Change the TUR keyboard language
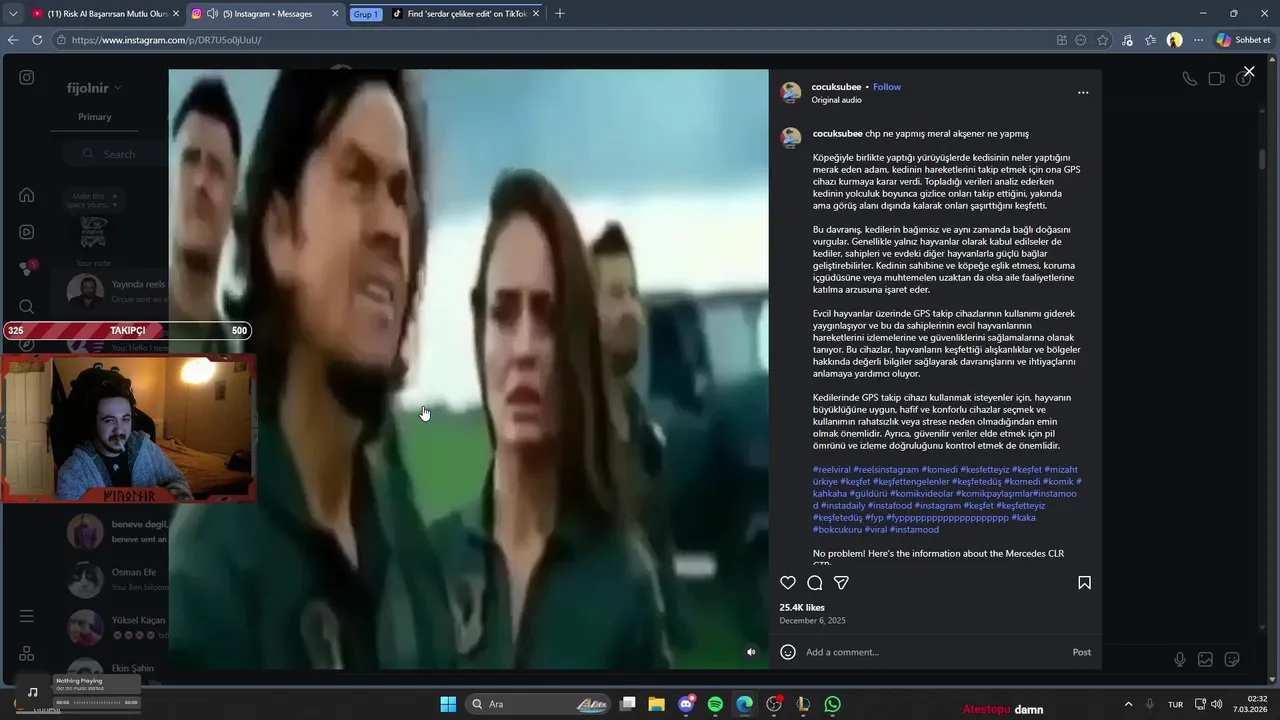Image resolution: width=1280 pixels, height=720 pixels. coord(1175,705)
